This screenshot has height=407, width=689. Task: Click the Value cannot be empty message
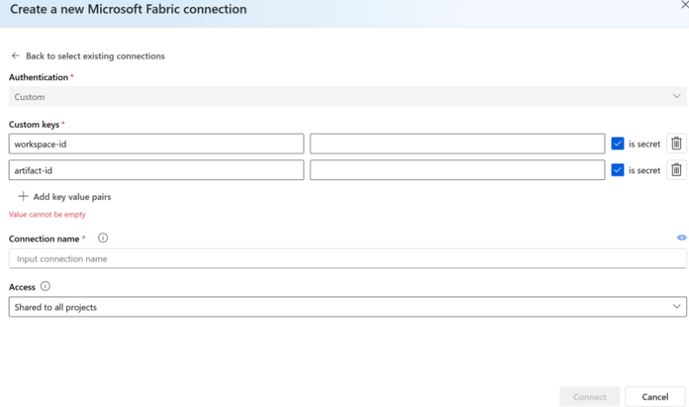pyautogui.click(x=47, y=214)
